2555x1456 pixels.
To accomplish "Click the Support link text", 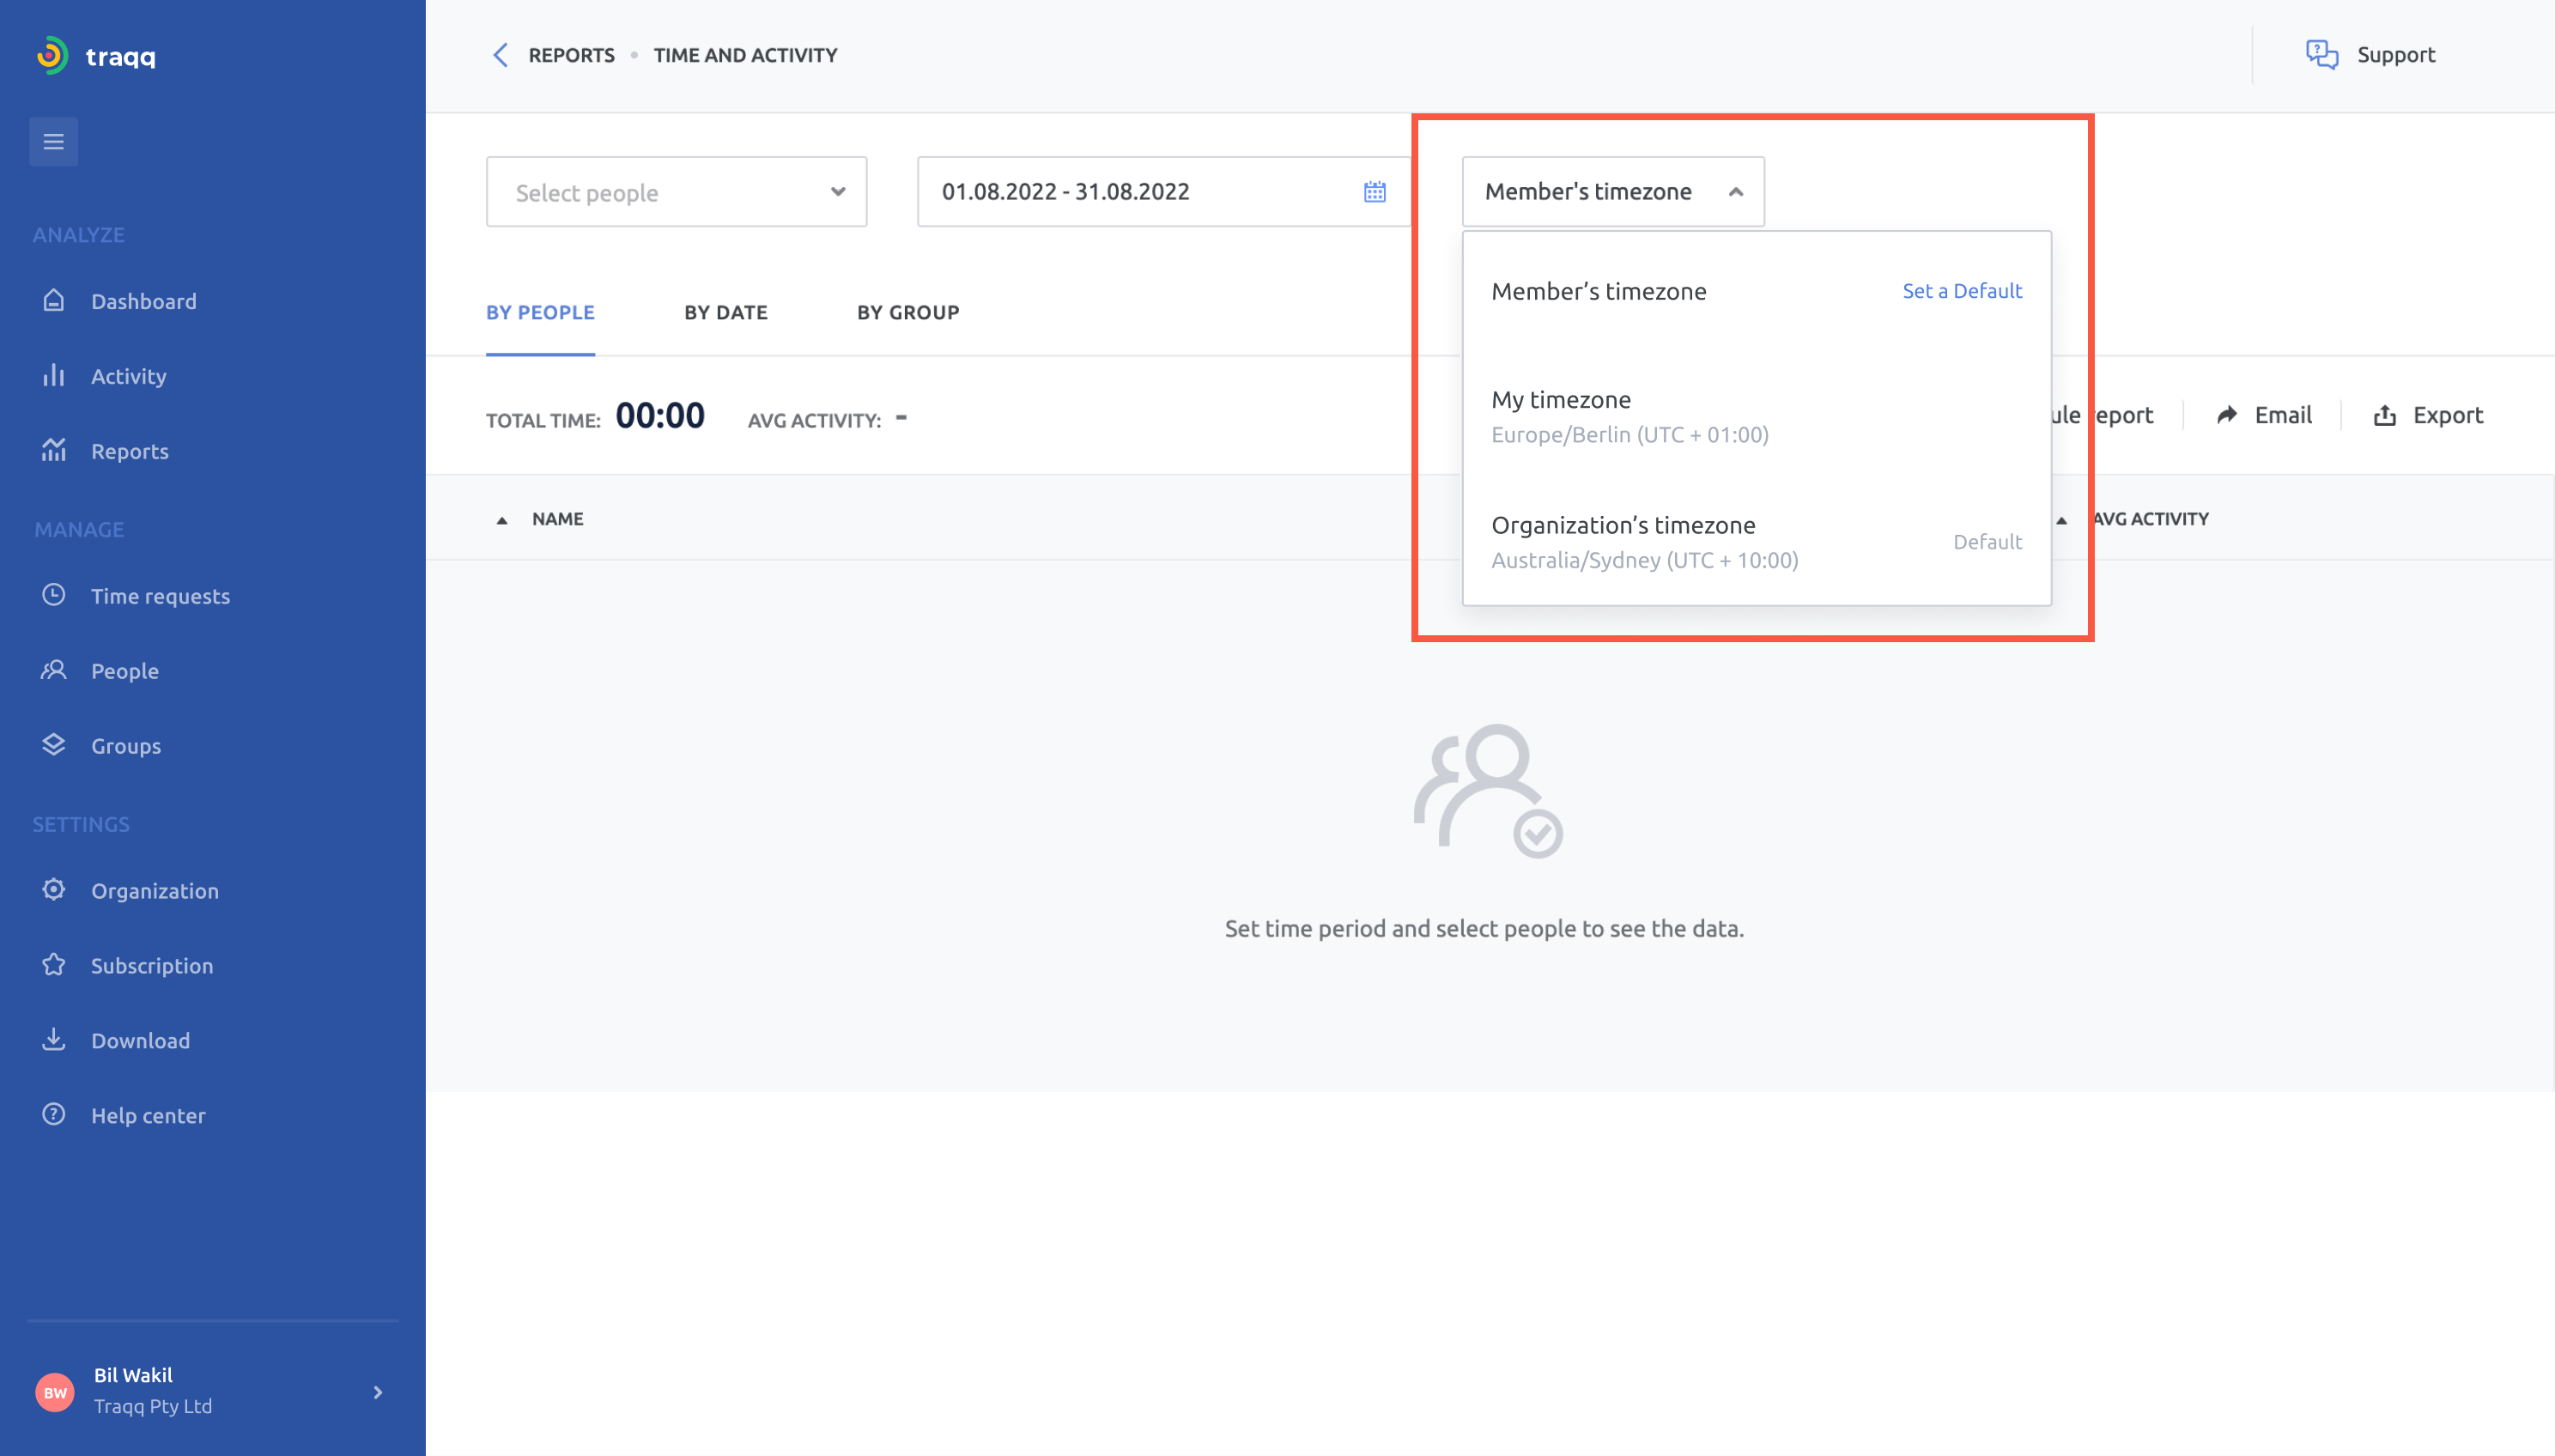I will [x=2395, y=55].
